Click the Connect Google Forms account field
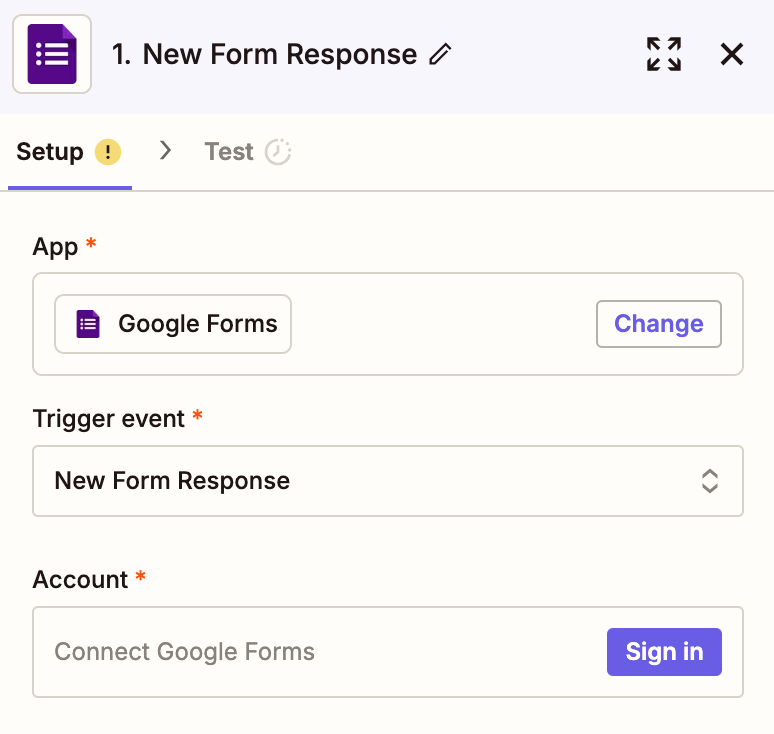 pyautogui.click(x=300, y=652)
